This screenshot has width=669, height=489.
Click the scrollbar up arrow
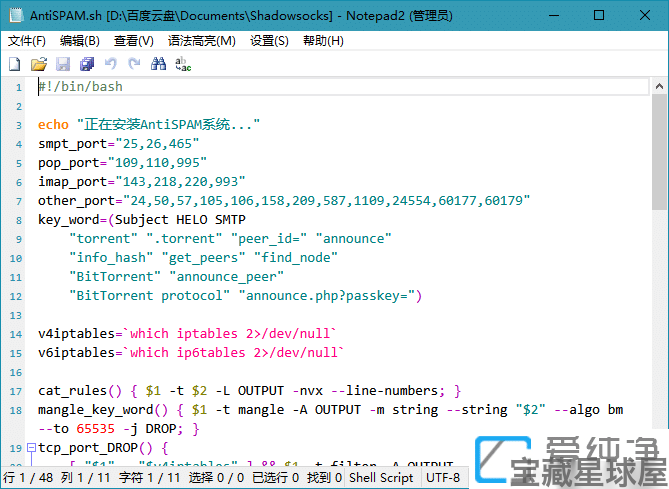659,87
